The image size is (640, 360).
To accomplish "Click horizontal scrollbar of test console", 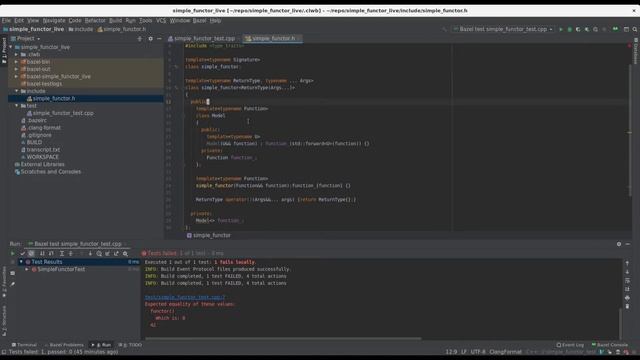I will pyautogui.click(x=283, y=338).
